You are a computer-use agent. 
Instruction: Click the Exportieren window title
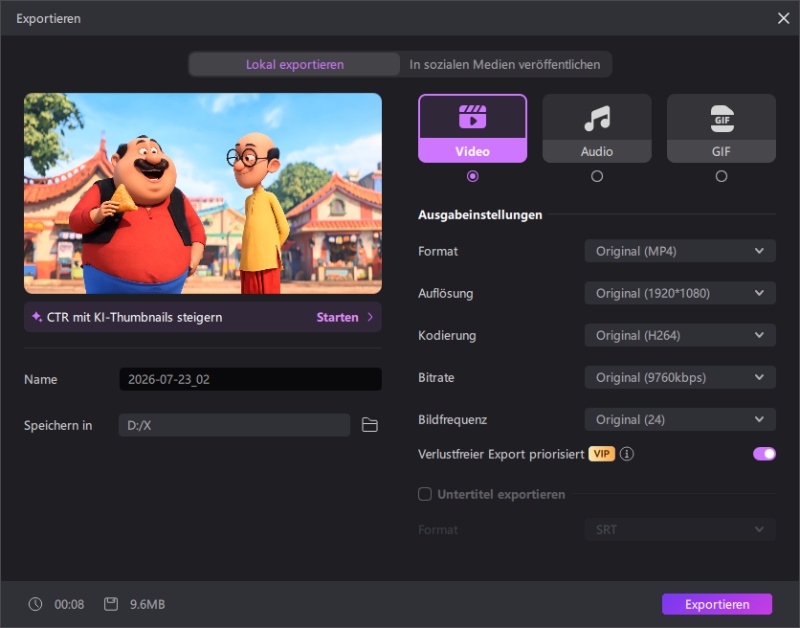[48, 18]
